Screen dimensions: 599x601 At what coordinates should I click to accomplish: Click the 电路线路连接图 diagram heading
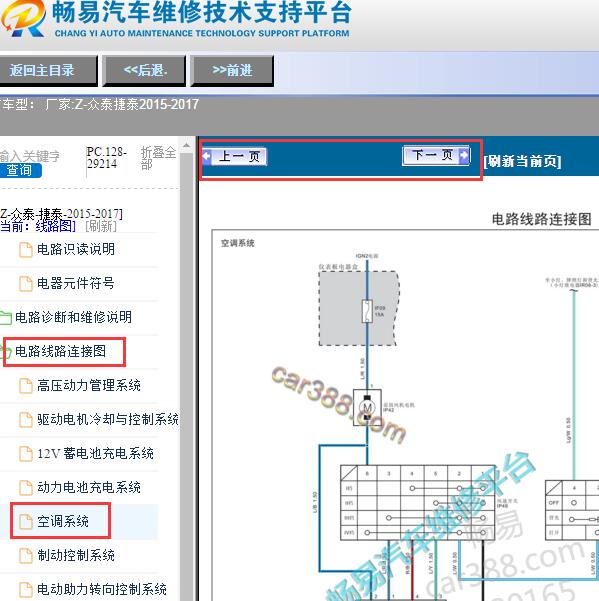click(541, 219)
